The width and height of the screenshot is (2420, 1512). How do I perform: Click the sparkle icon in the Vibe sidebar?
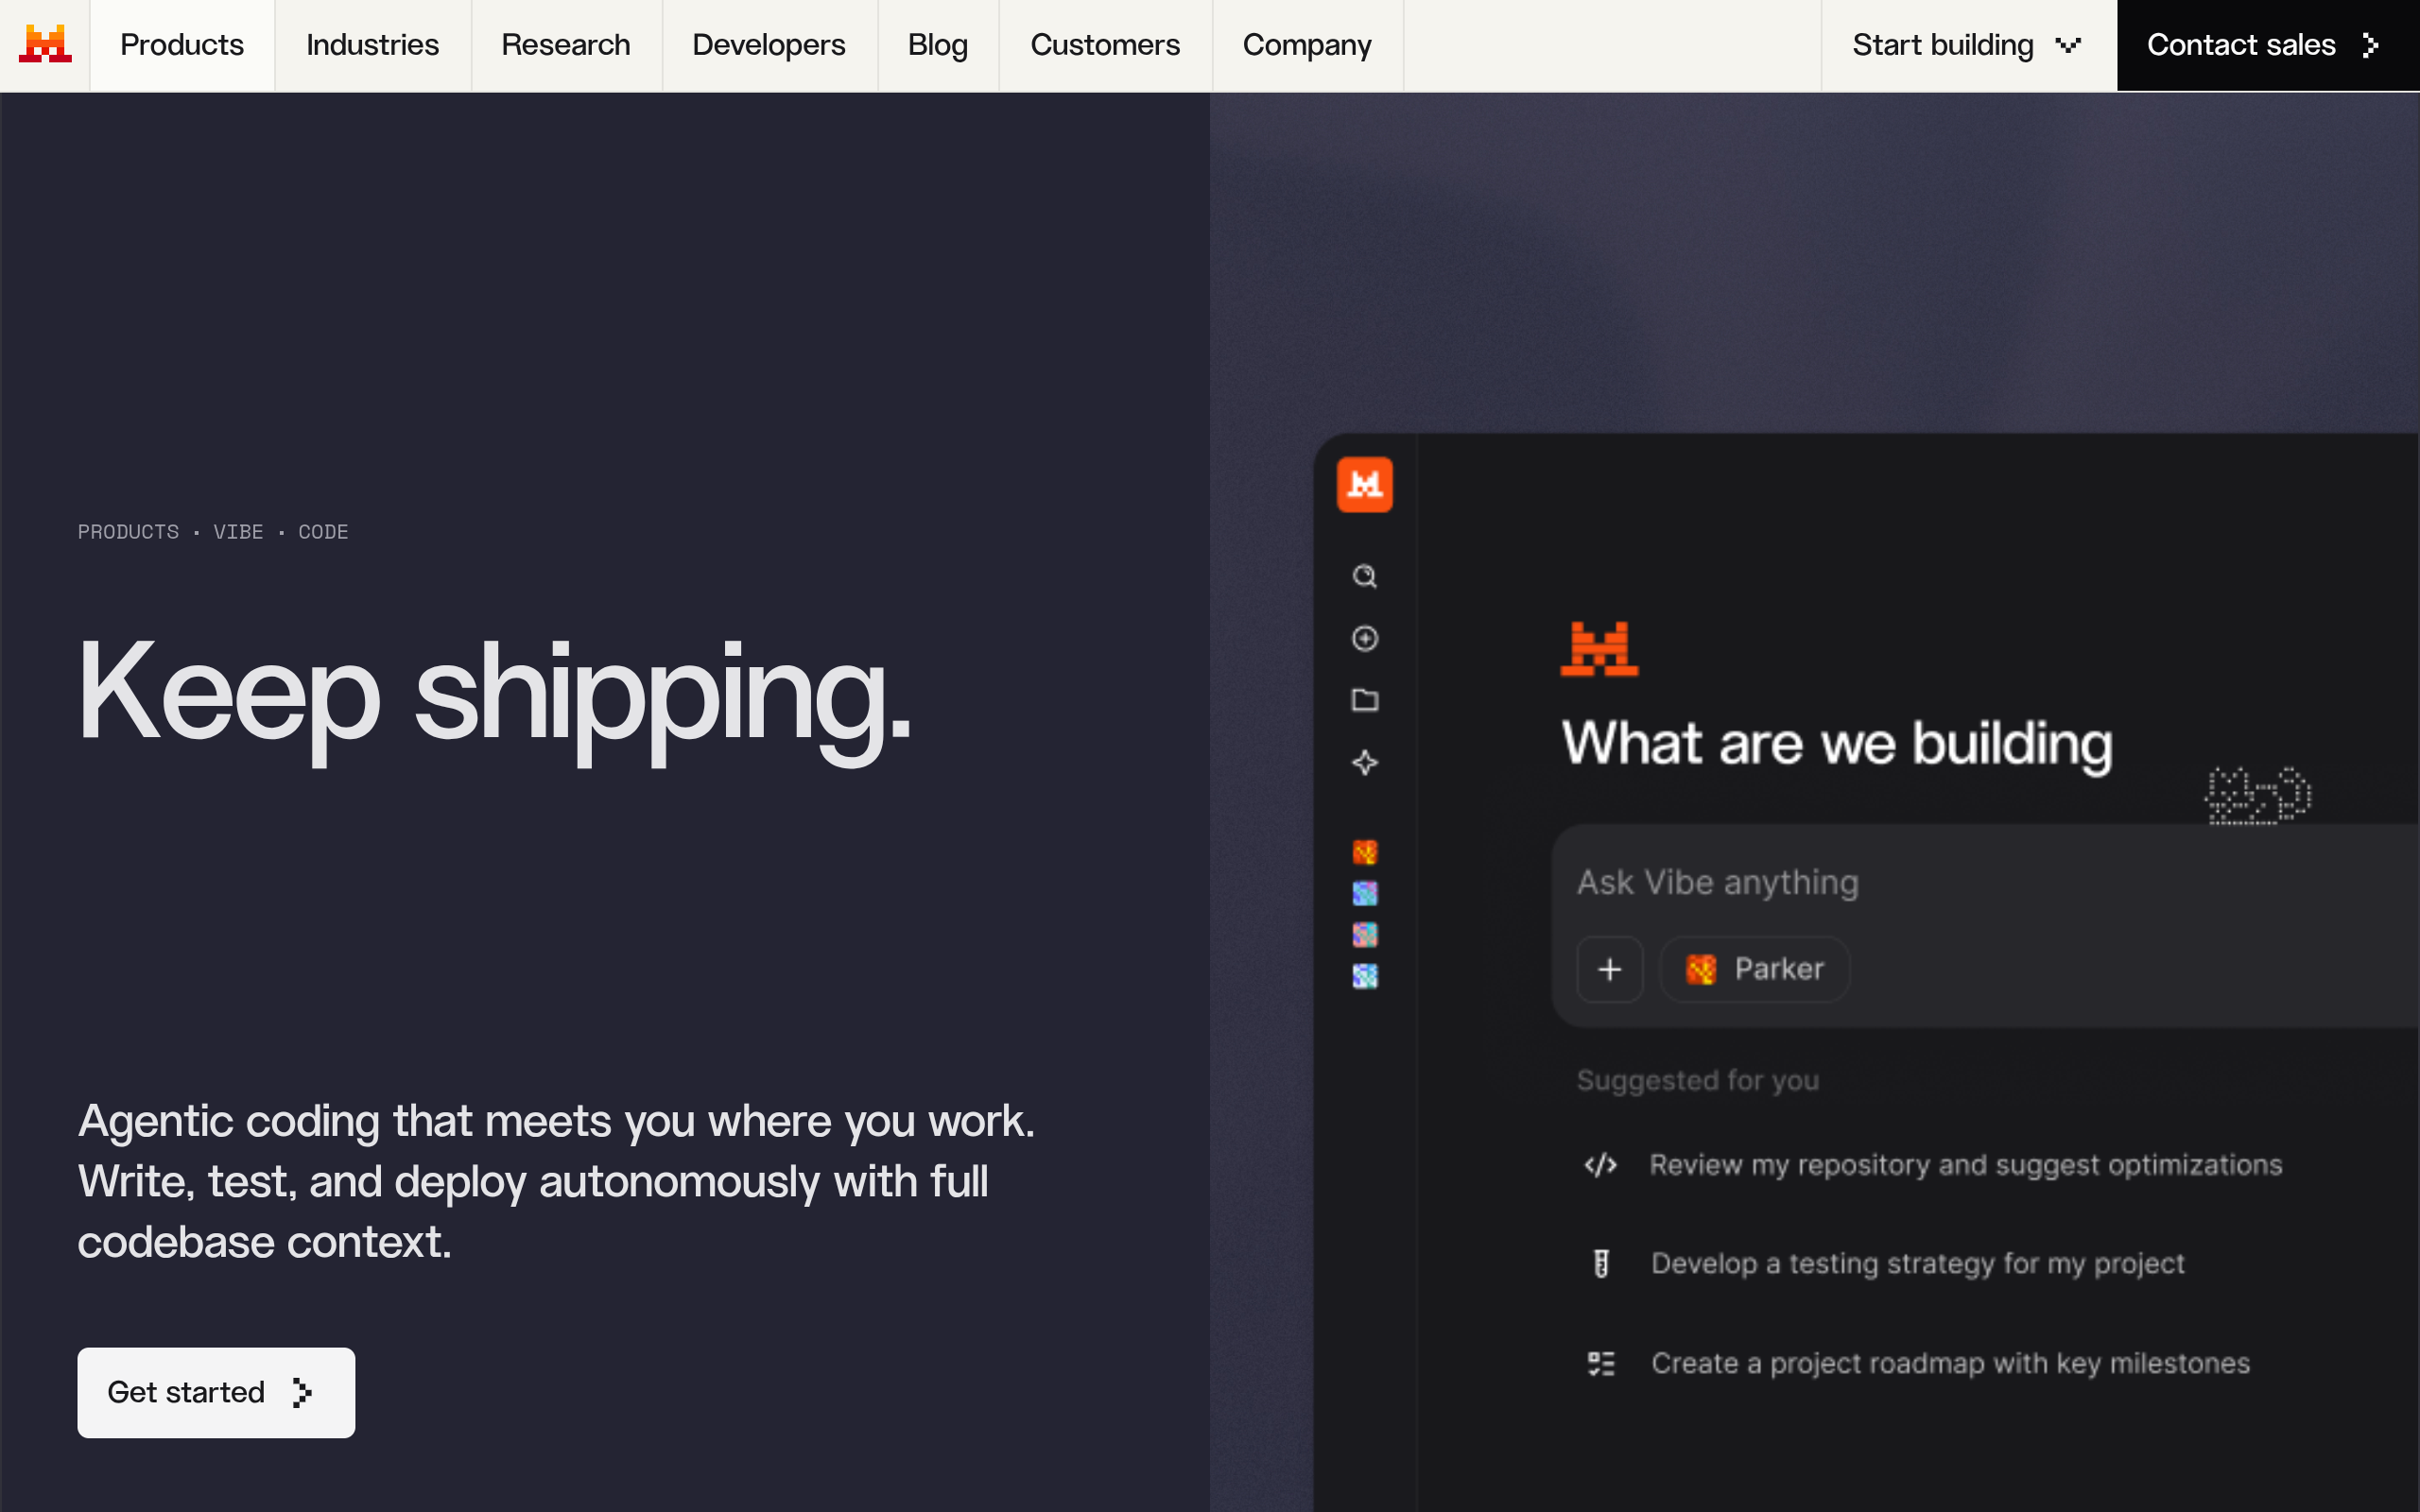[1364, 763]
